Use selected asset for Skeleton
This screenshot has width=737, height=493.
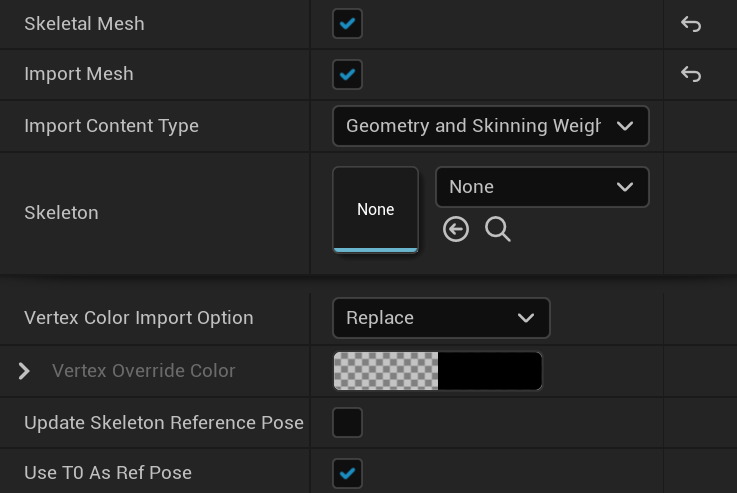coord(456,230)
